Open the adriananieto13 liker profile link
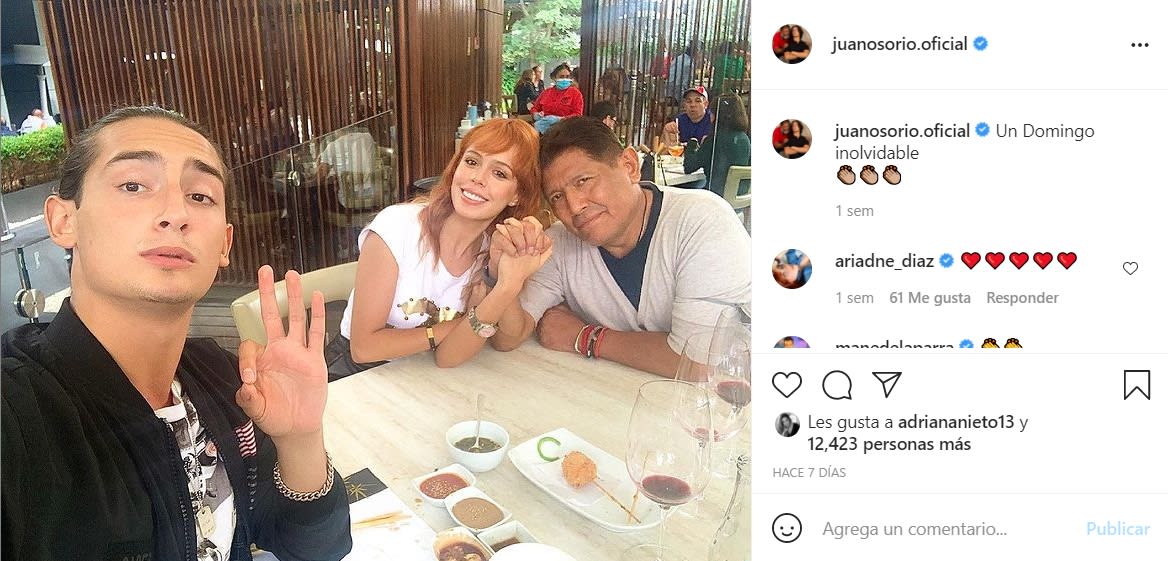This screenshot has height=561, width=1168. tap(956, 422)
